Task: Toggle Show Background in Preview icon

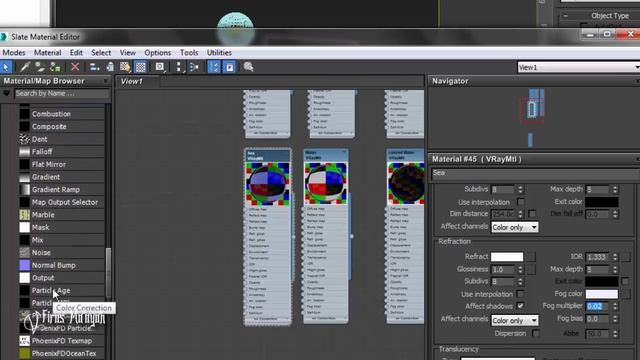Action: (140, 67)
